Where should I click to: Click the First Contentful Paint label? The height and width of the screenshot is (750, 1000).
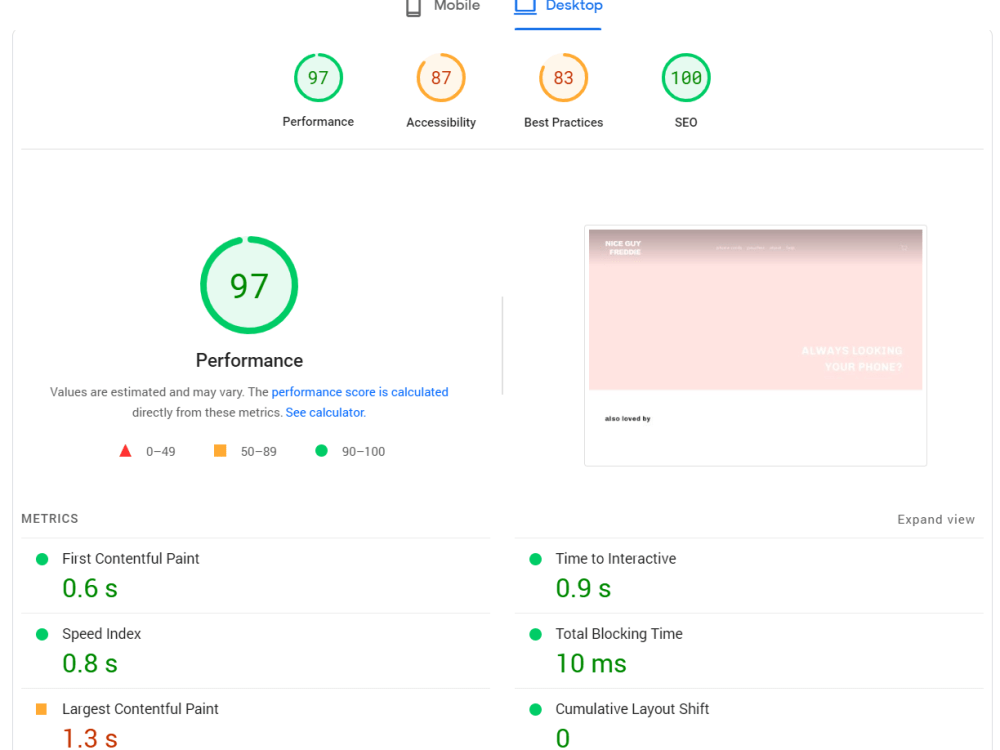point(131,559)
